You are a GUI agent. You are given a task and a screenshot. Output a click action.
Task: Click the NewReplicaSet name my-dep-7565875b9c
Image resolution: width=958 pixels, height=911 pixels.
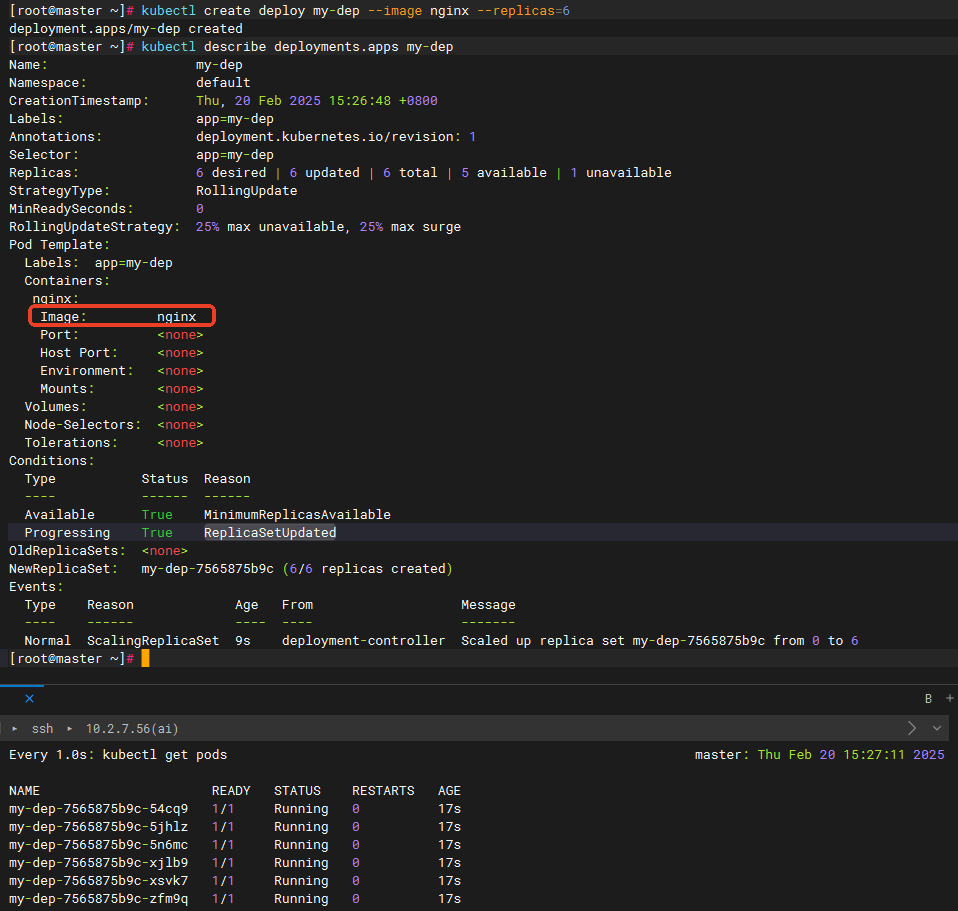pos(207,569)
